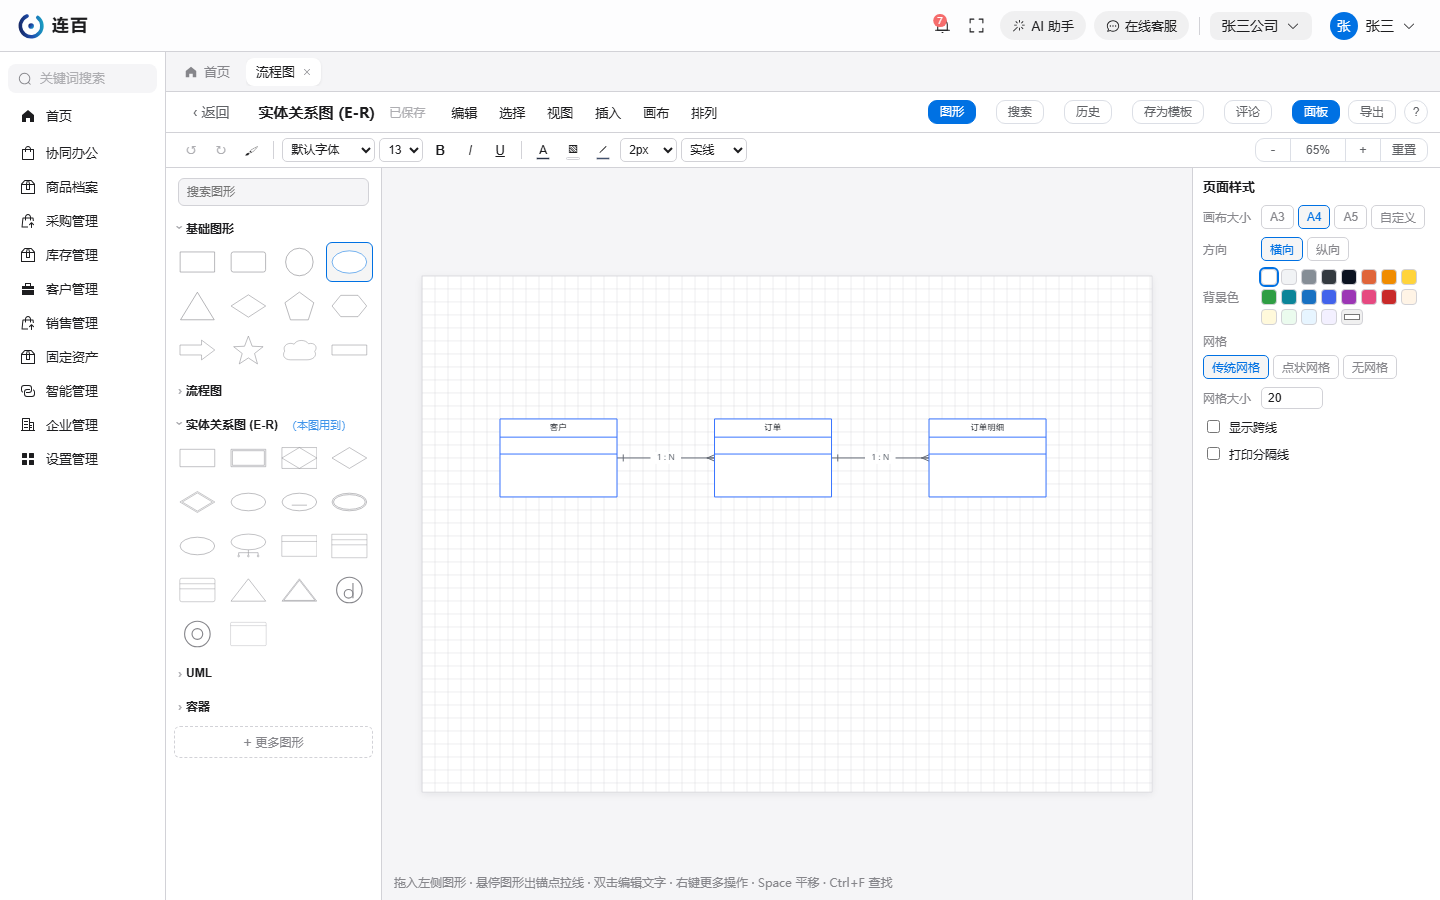Open the font color picker
This screenshot has height=900, width=1440.
(x=543, y=150)
